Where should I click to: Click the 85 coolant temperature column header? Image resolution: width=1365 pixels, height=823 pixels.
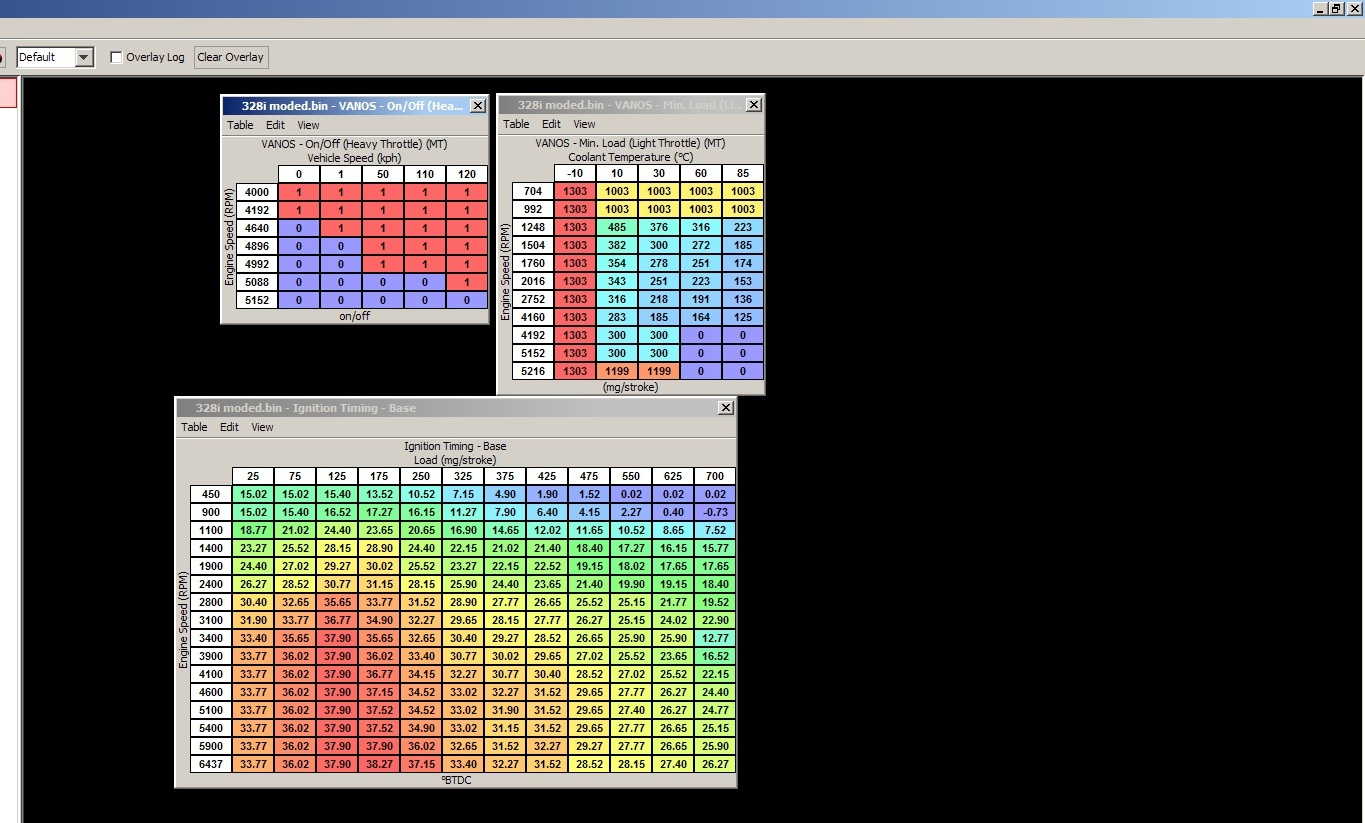743,173
